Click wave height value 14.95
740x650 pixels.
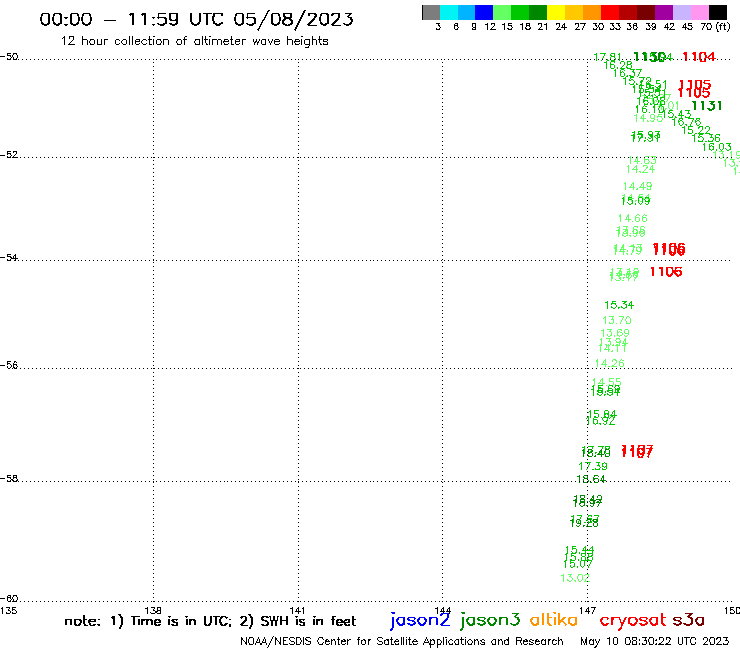click(x=648, y=118)
